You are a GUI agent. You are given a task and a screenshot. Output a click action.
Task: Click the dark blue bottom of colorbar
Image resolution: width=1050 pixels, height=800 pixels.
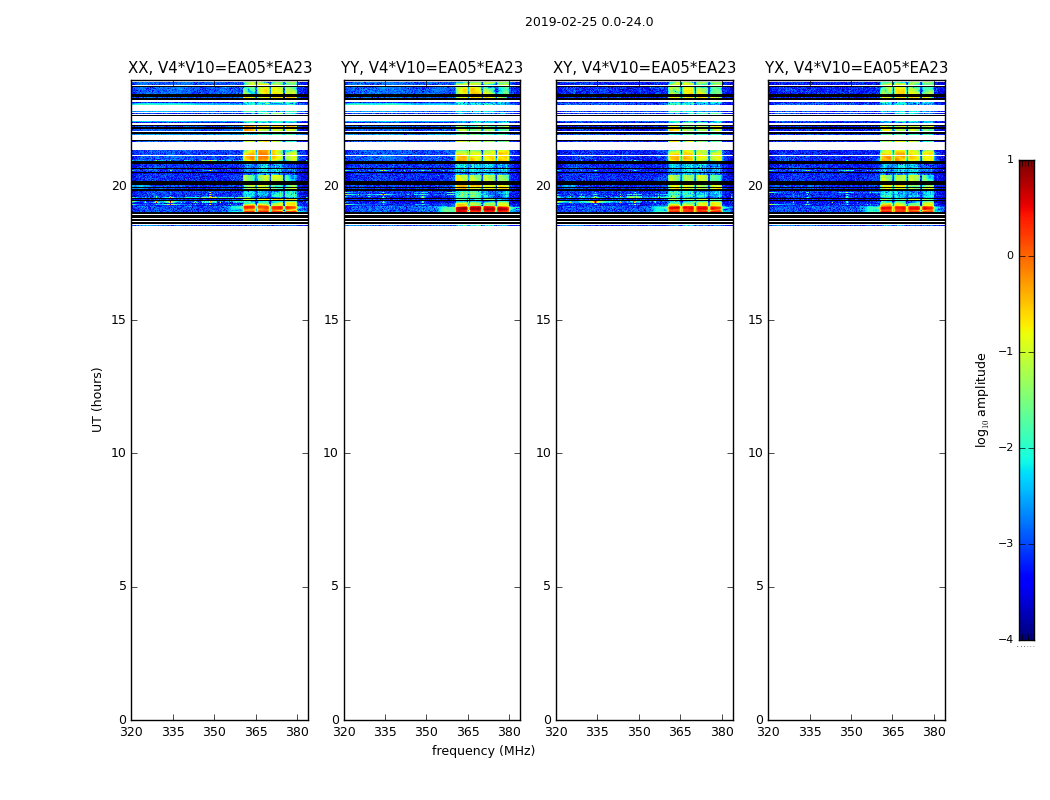tap(1026, 634)
